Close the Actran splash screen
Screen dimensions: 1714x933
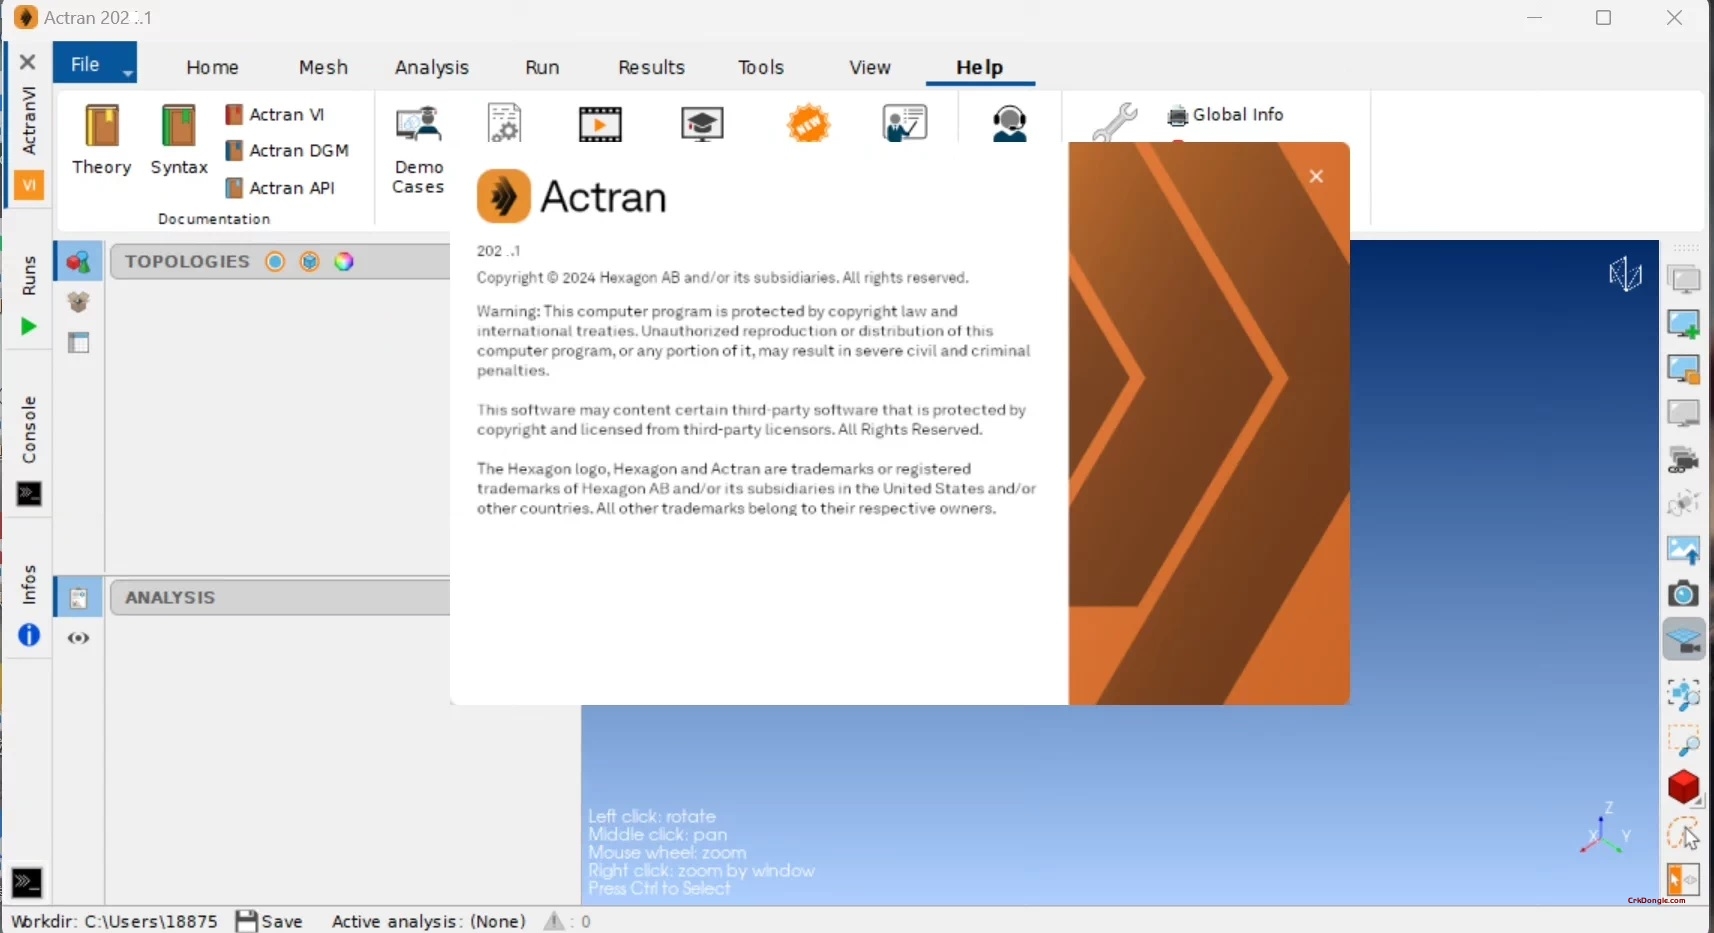pos(1315,176)
